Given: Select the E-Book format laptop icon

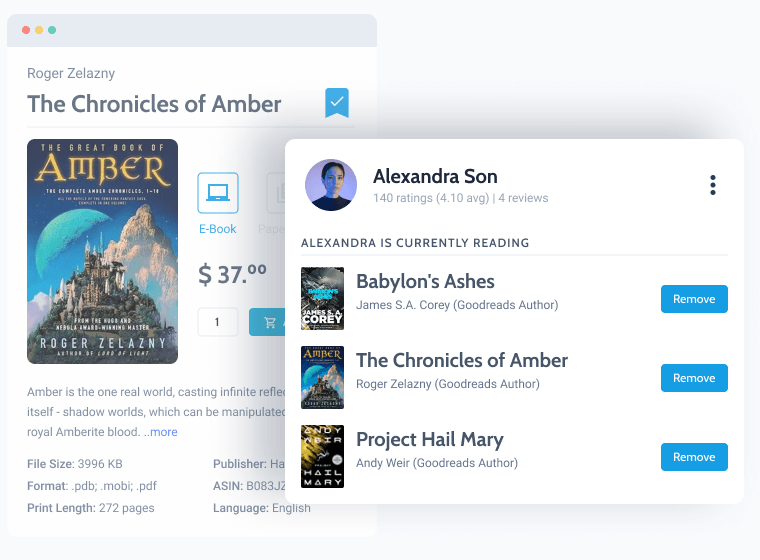Looking at the screenshot, I should 218,192.
